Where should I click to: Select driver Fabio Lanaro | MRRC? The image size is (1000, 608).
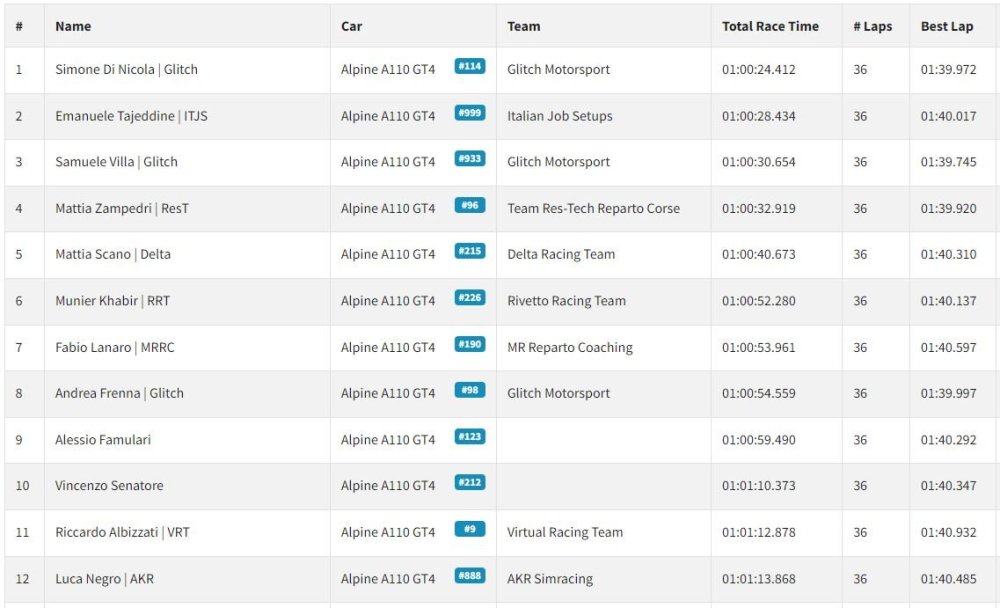click(x=115, y=348)
